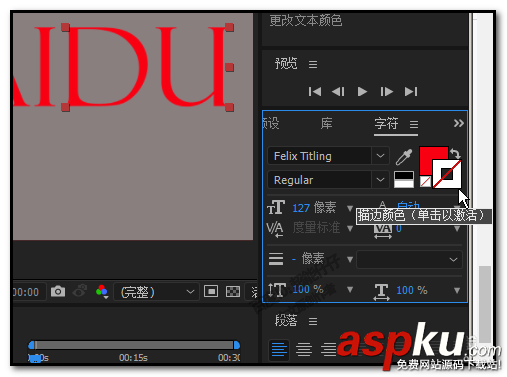
Task: Open the (完整) resolution dropdown
Action: [x=156, y=292]
